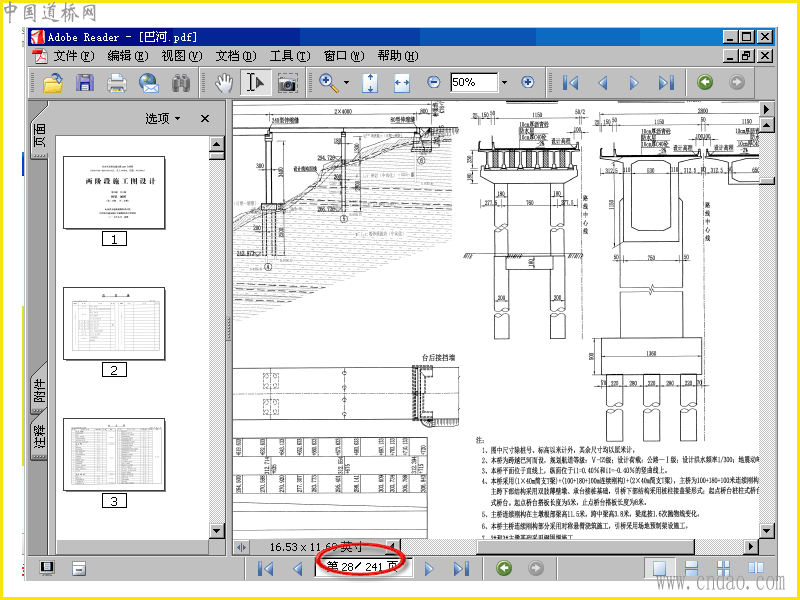The height and width of the screenshot is (600, 800).
Task: Open search with the binoculars icon
Action: 181,83
